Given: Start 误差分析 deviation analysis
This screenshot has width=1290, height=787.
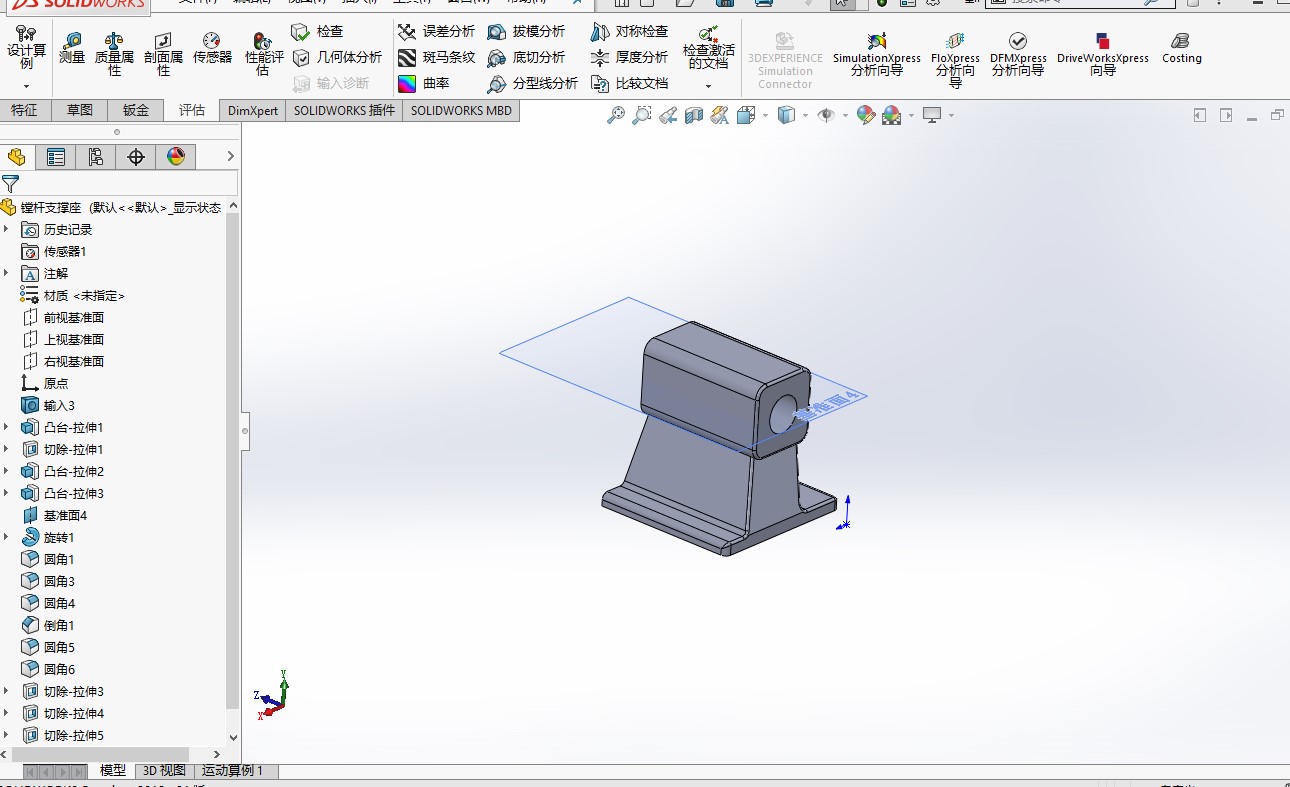Looking at the screenshot, I should click(436, 32).
